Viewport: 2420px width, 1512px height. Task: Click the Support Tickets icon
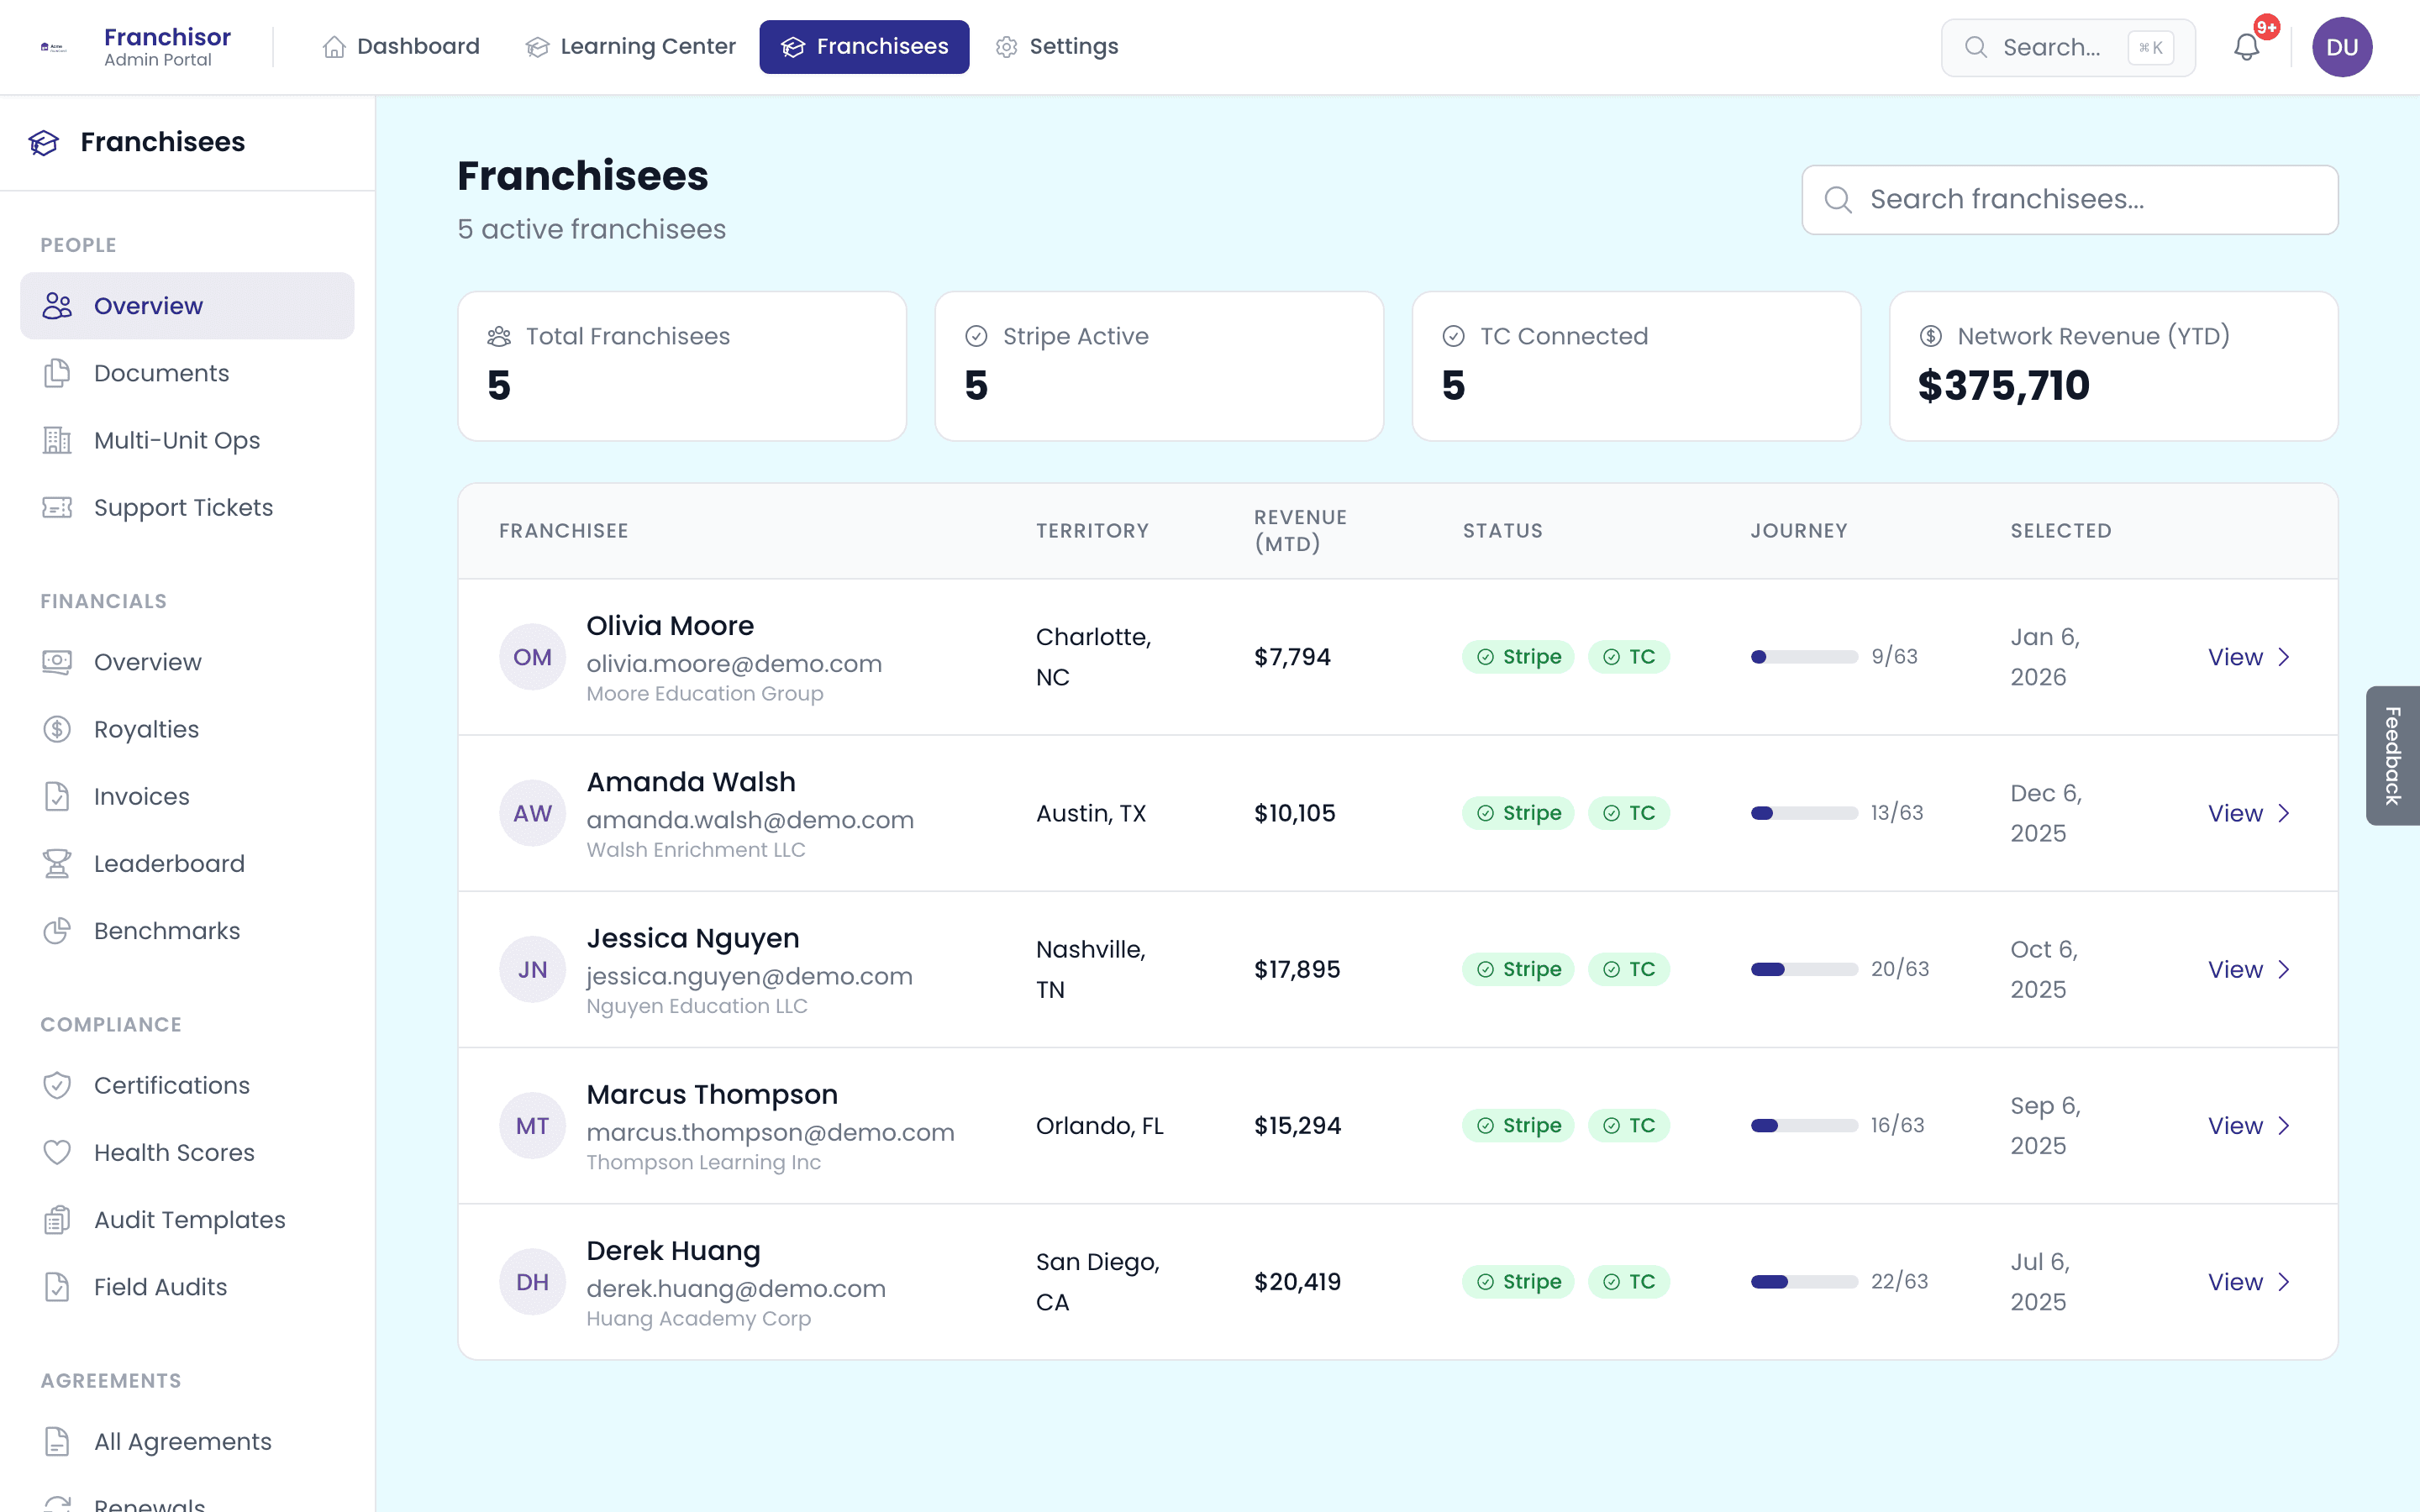point(57,507)
